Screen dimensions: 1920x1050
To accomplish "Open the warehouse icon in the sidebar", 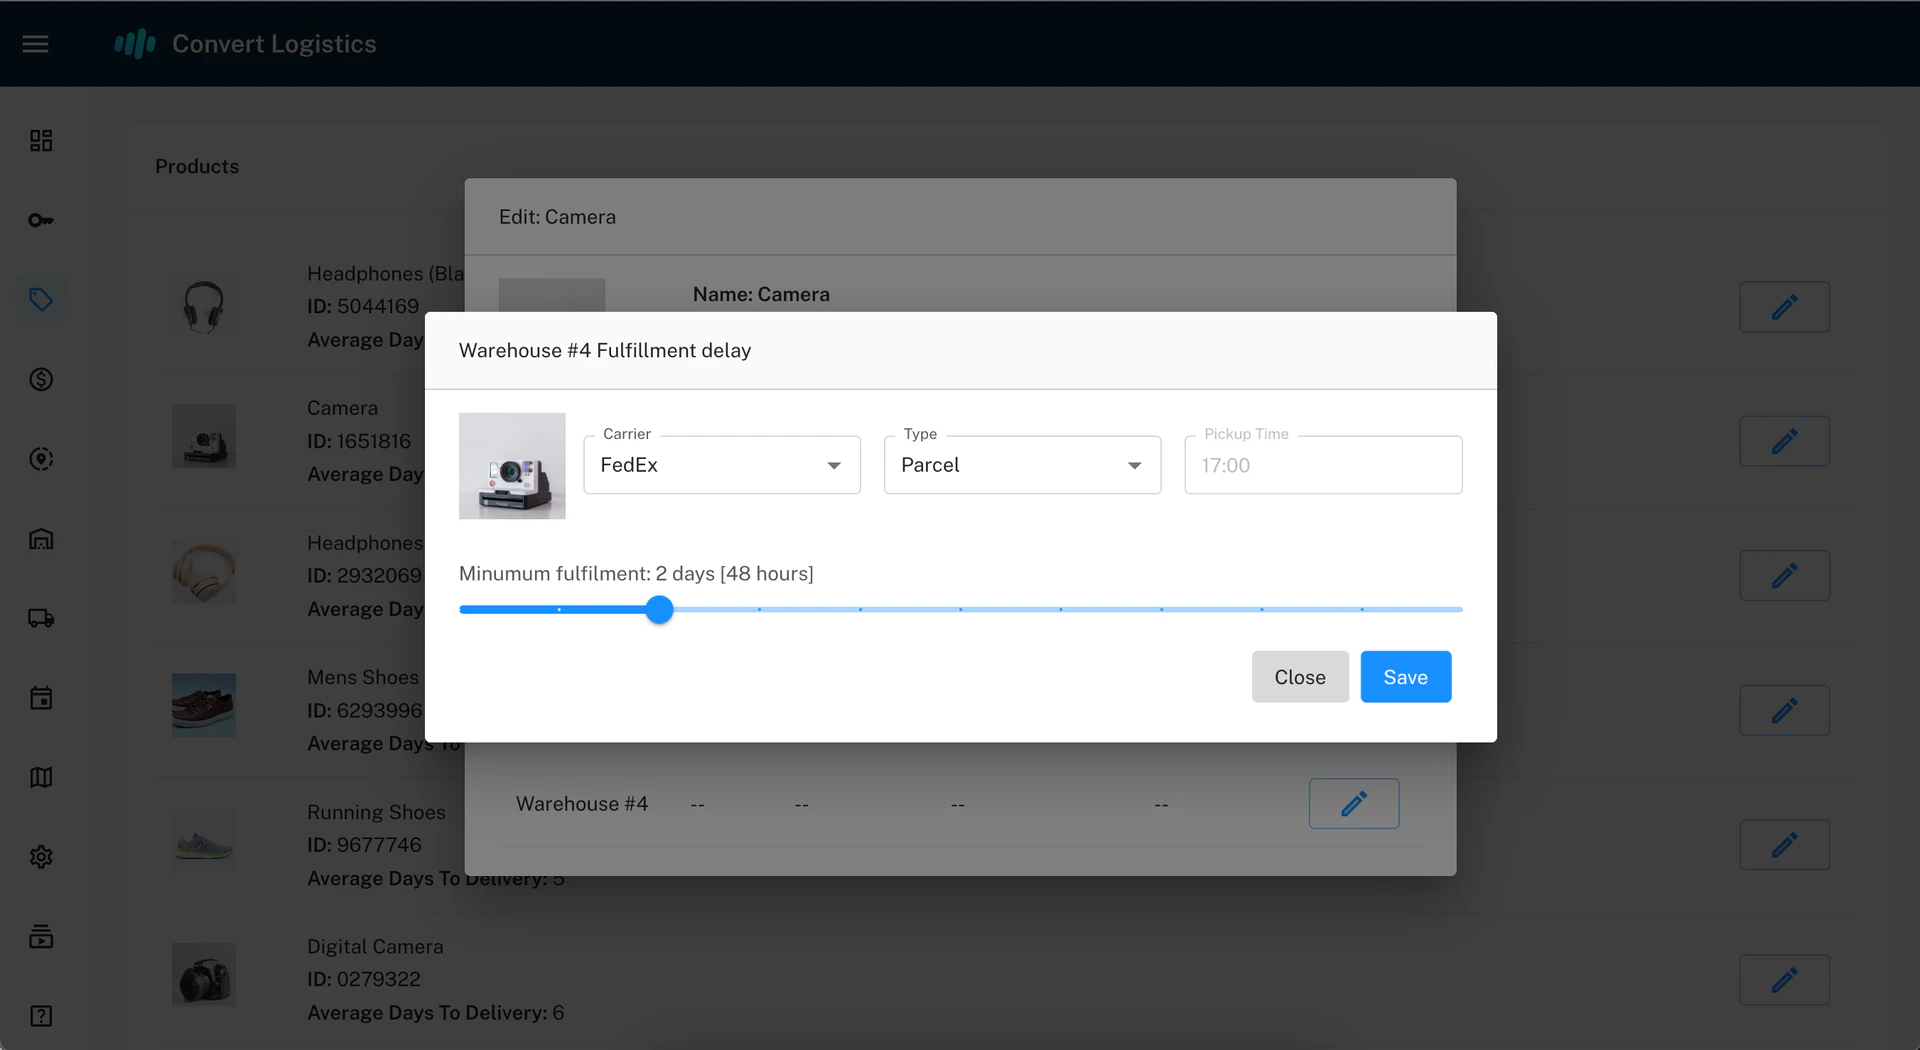I will [41, 539].
